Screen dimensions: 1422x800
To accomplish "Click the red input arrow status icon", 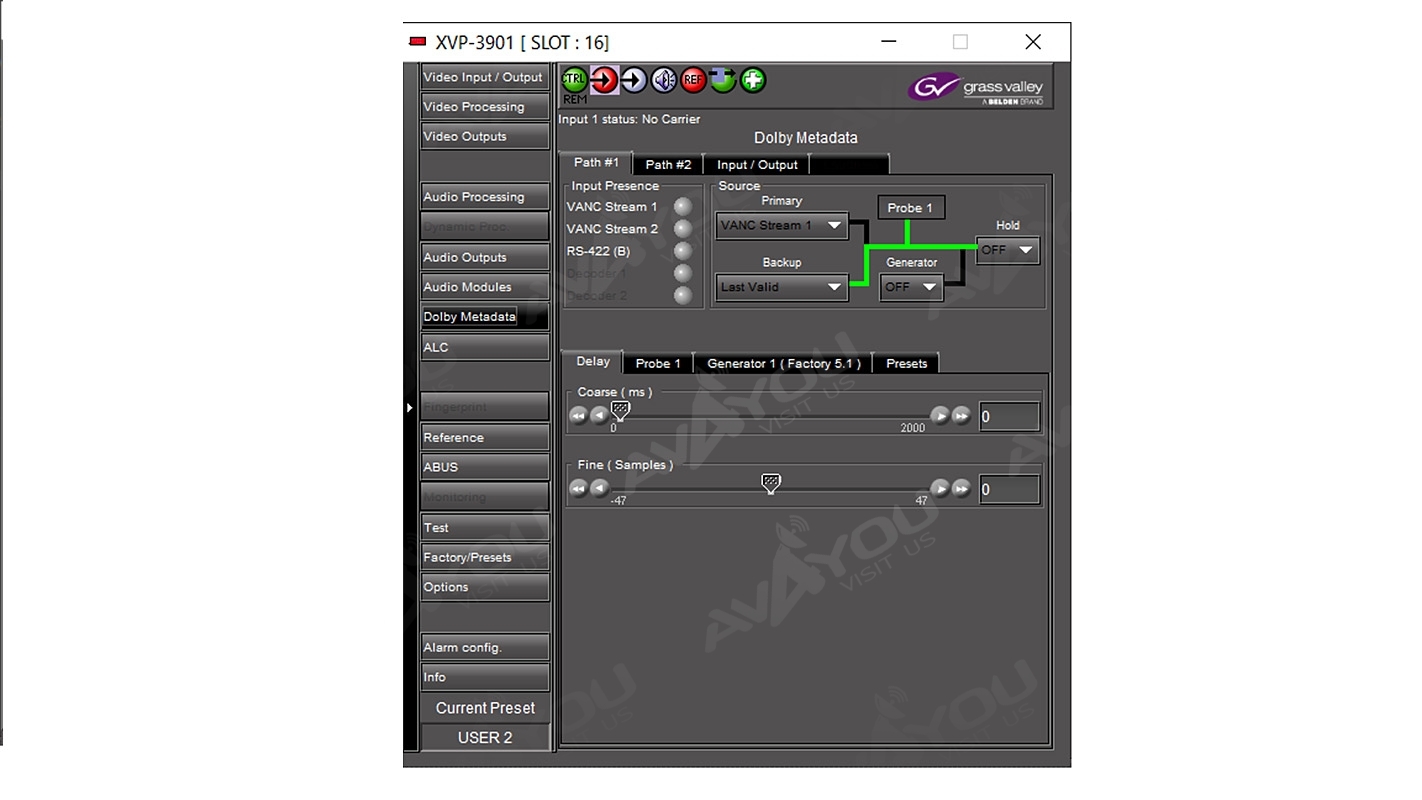I will (x=604, y=80).
